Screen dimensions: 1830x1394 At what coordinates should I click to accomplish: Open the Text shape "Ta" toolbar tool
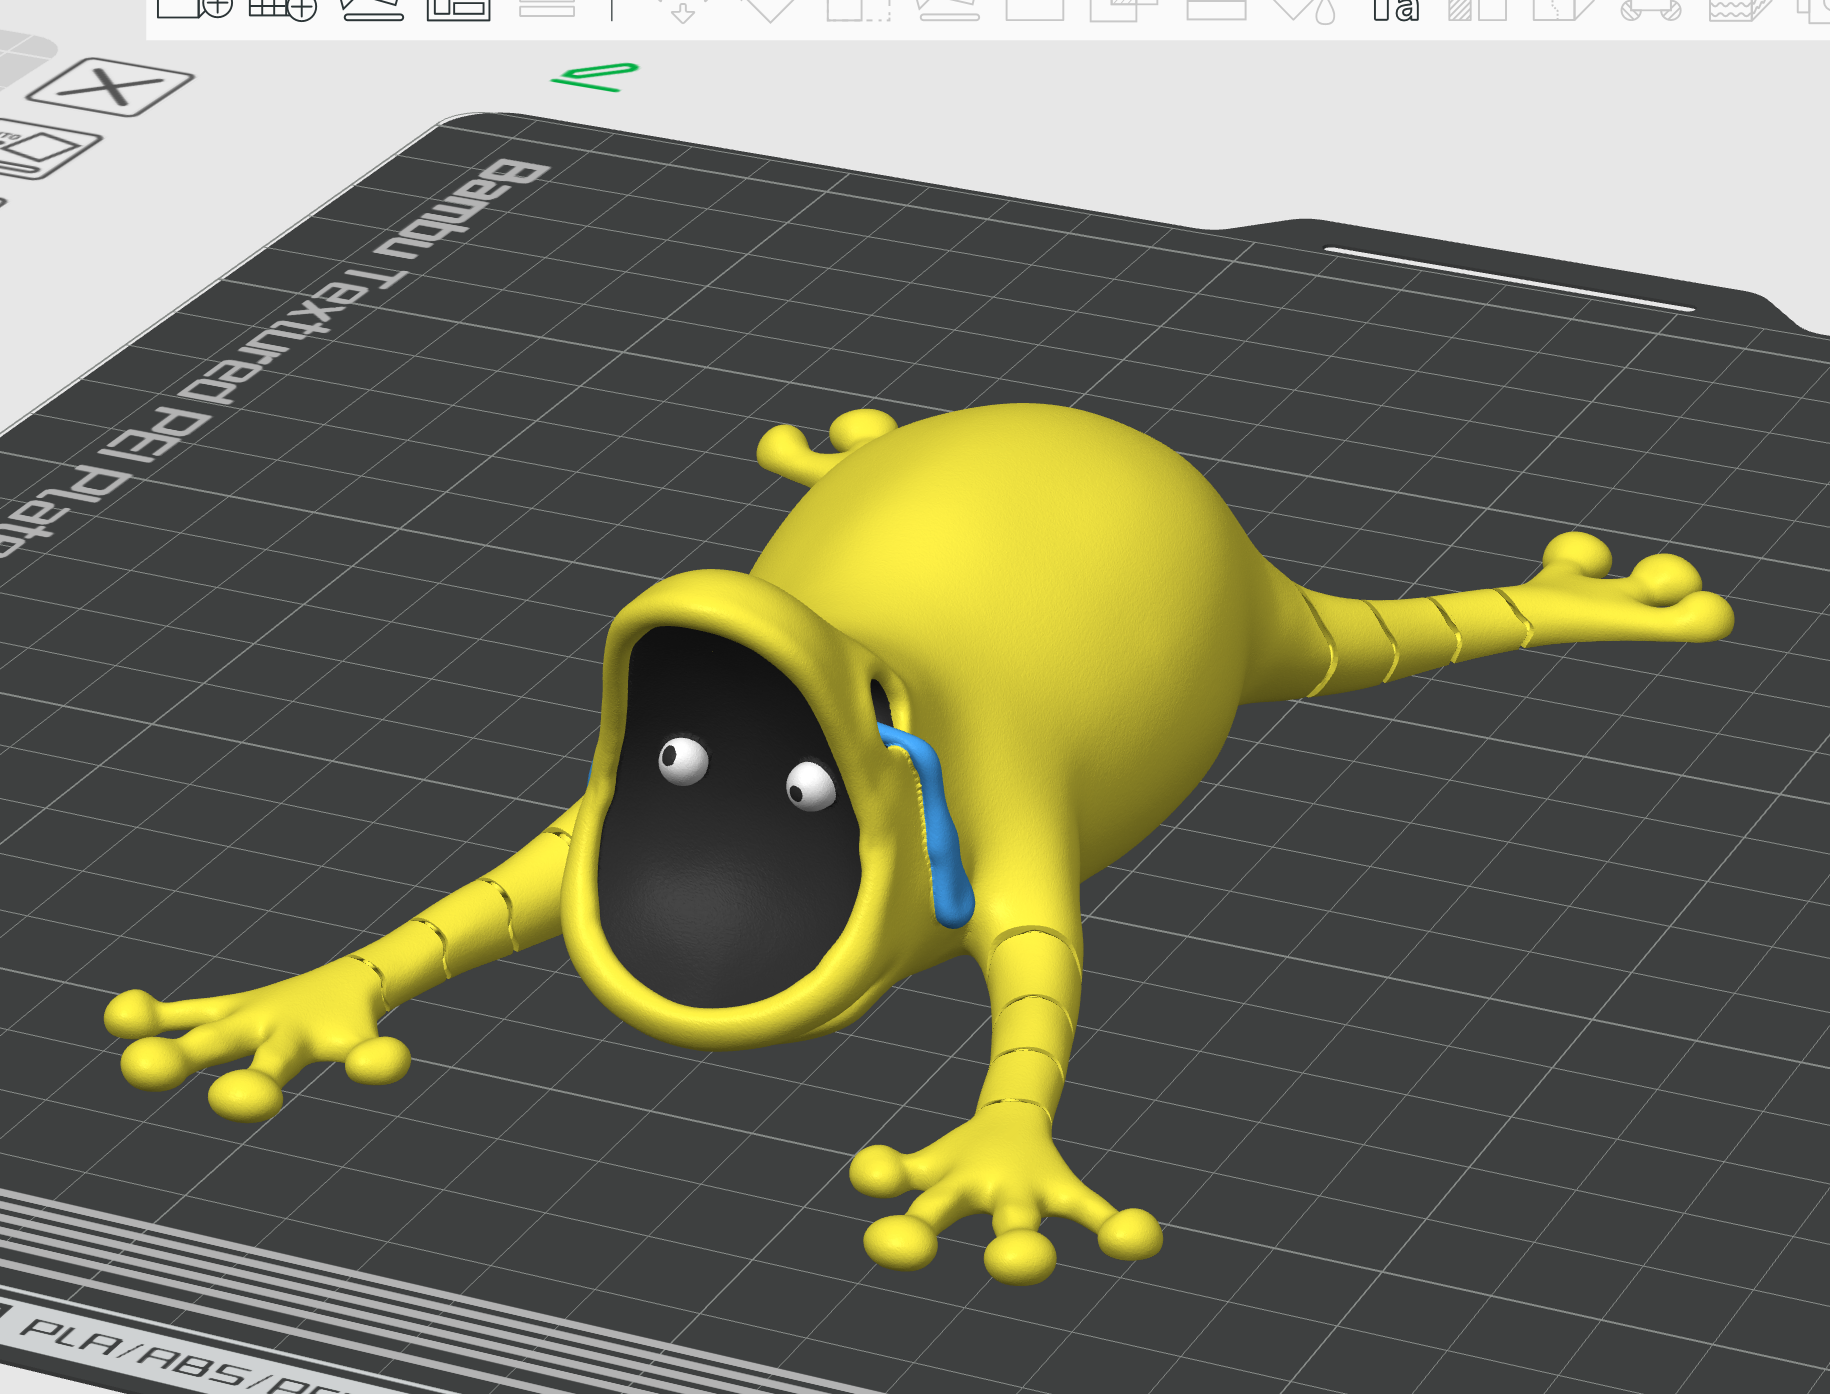1395,9
